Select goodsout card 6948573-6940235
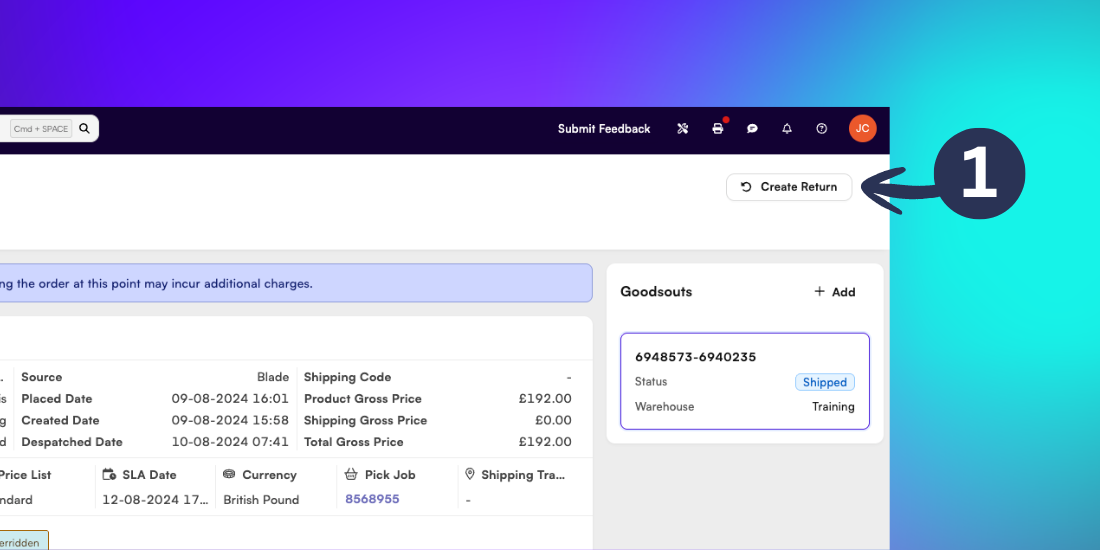1100x550 pixels. click(745, 381)
